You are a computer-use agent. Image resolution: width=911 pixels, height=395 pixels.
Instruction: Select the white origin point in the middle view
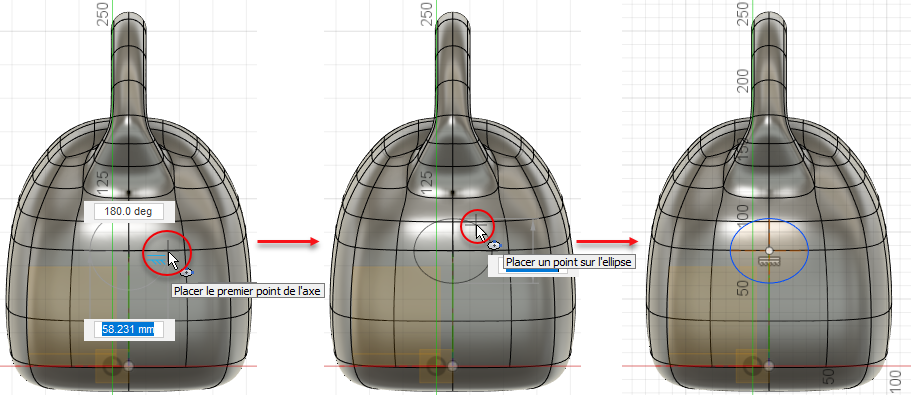[x=453, y=366]
